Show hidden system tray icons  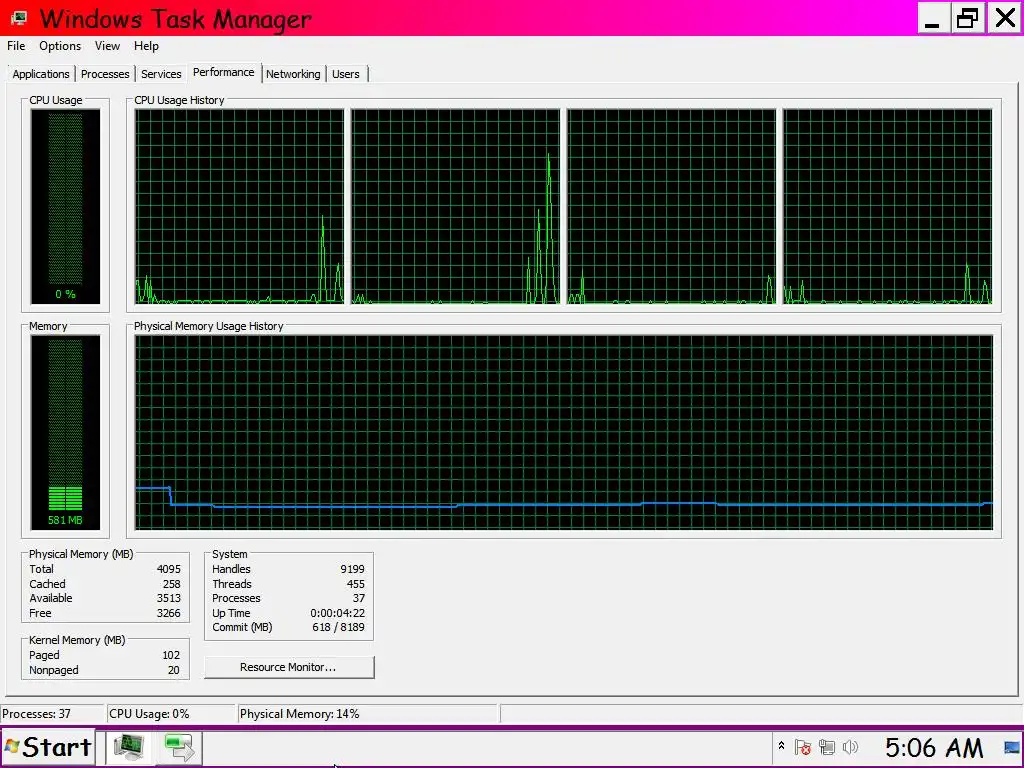[x=781, y=746]
